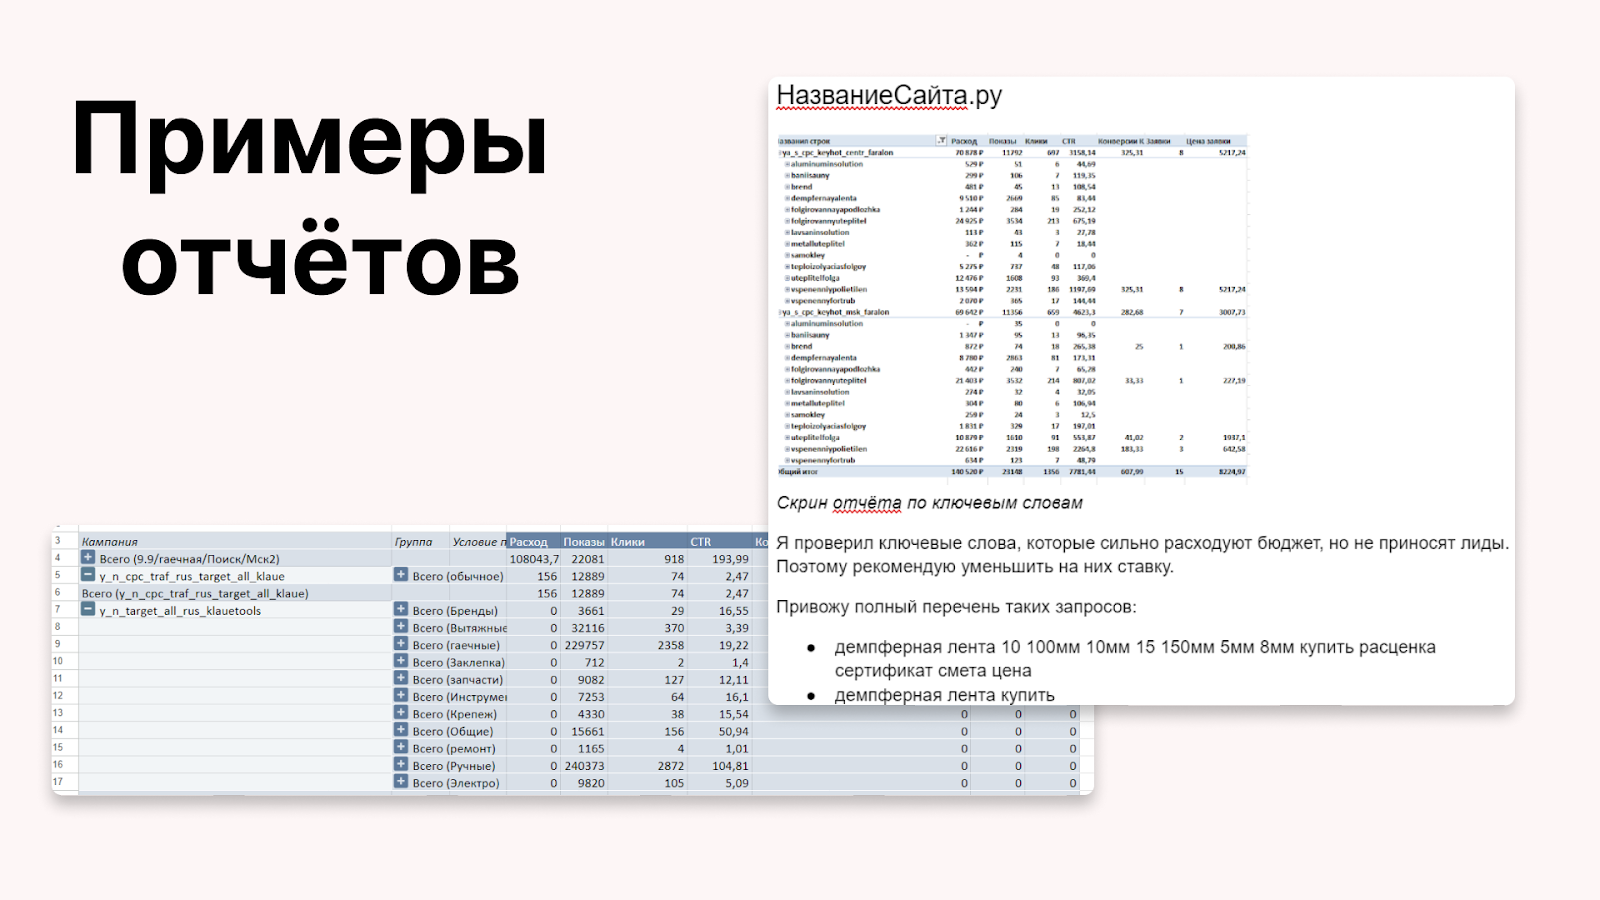This screenshot has height=900, width=1600.
Task: Click the Общий итог total row label
Action: click(798, 471)
